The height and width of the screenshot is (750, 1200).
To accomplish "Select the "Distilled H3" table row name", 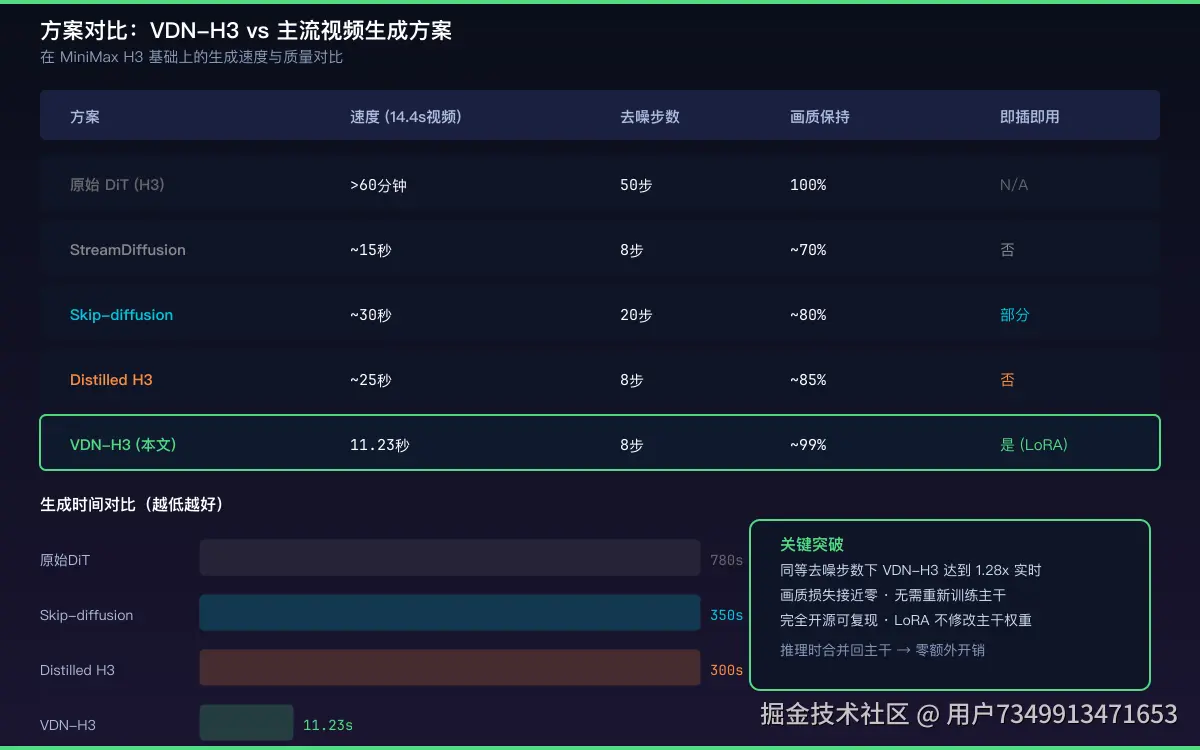I will [x=111, y=380].
